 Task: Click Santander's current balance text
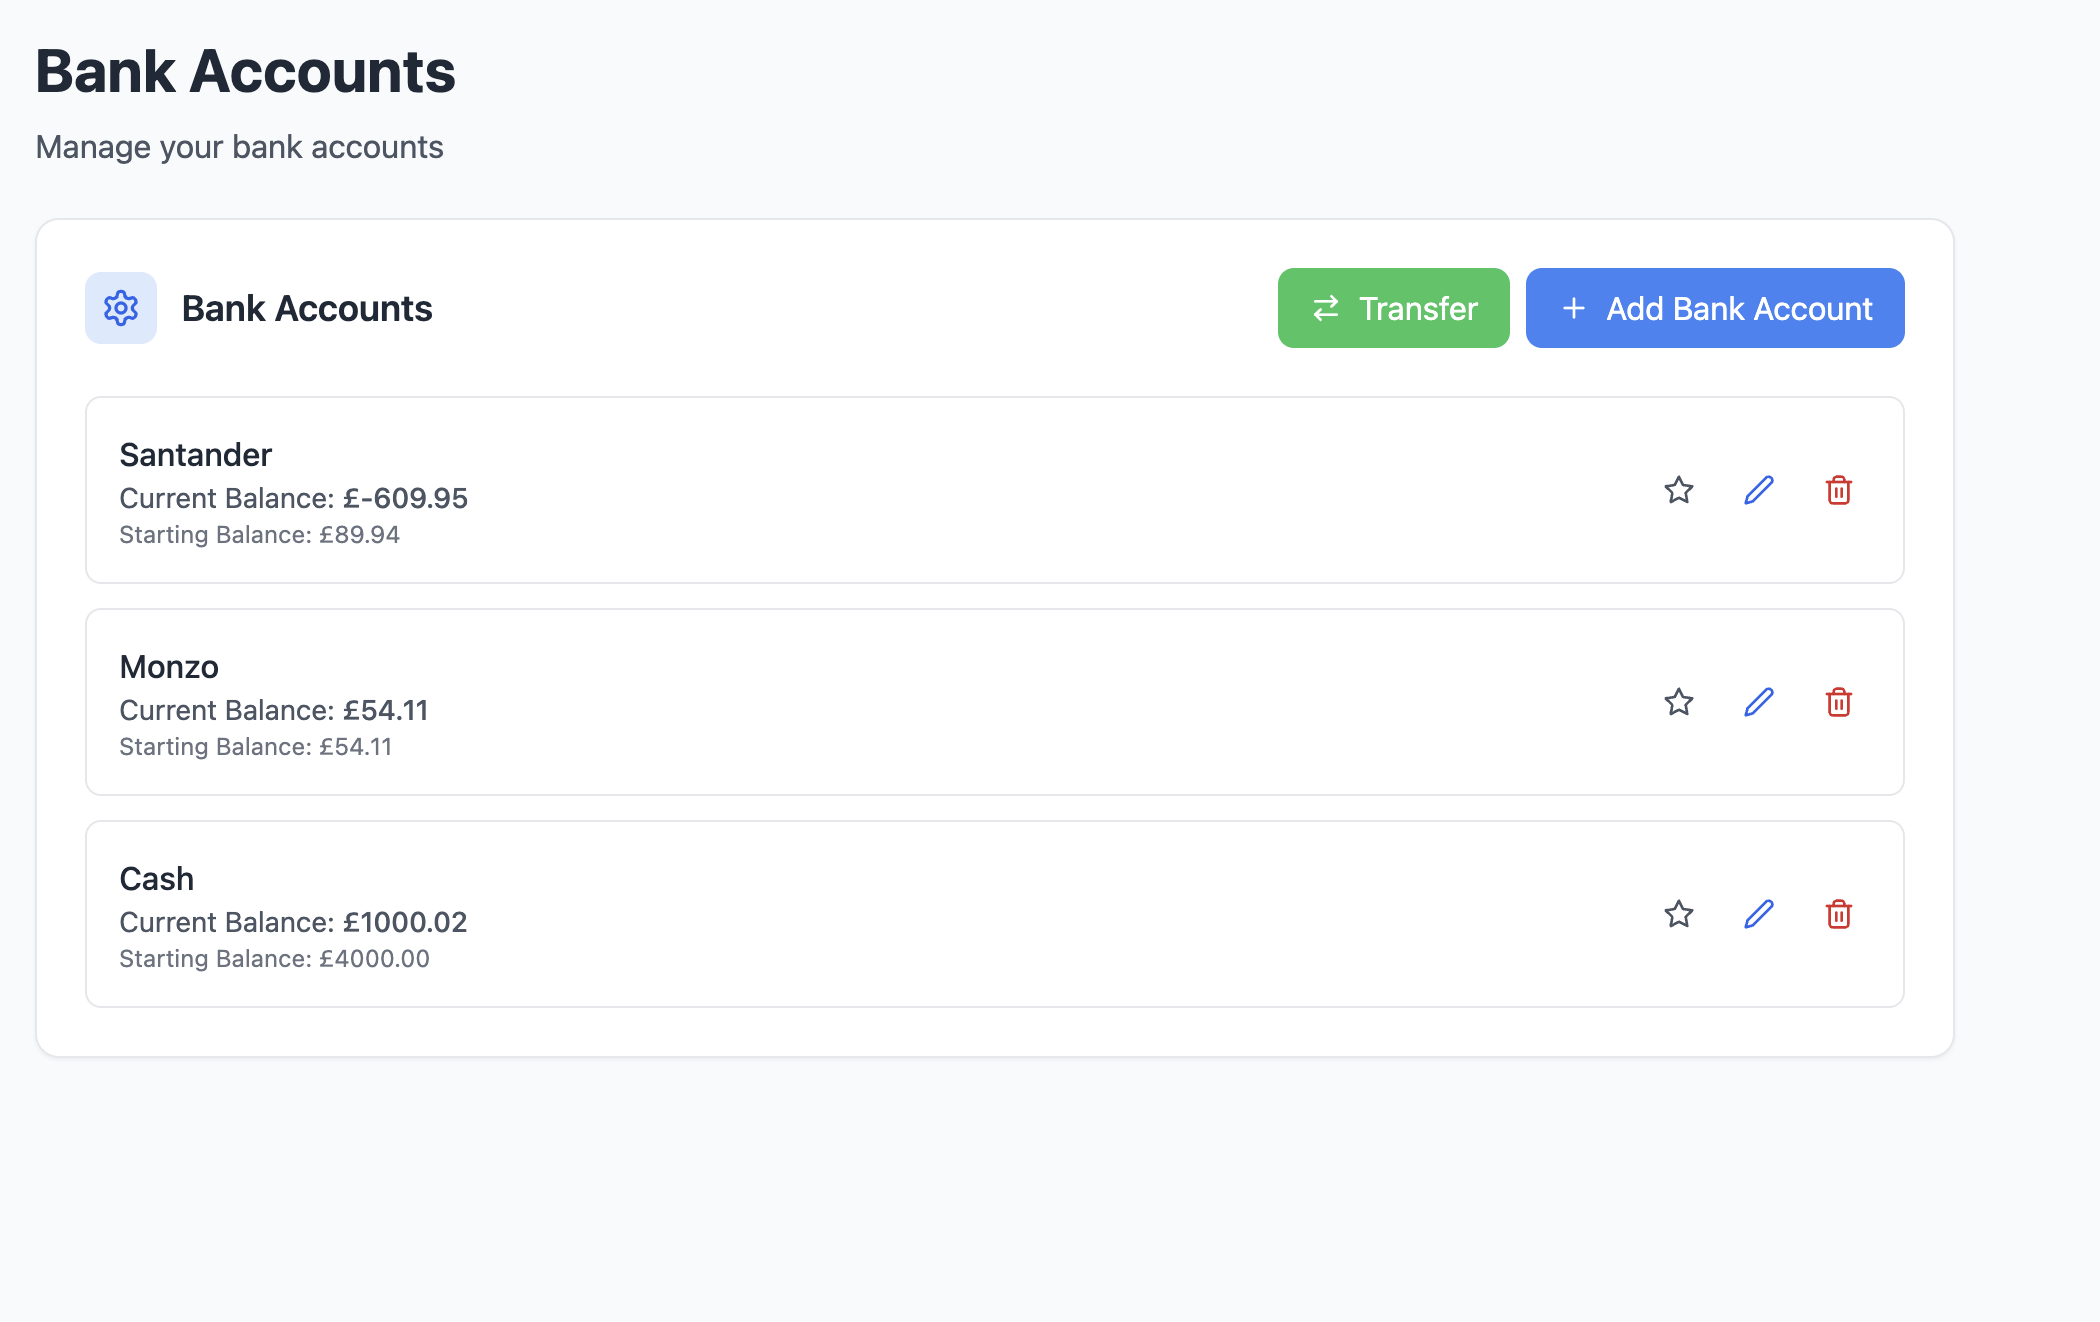(293, 498)
